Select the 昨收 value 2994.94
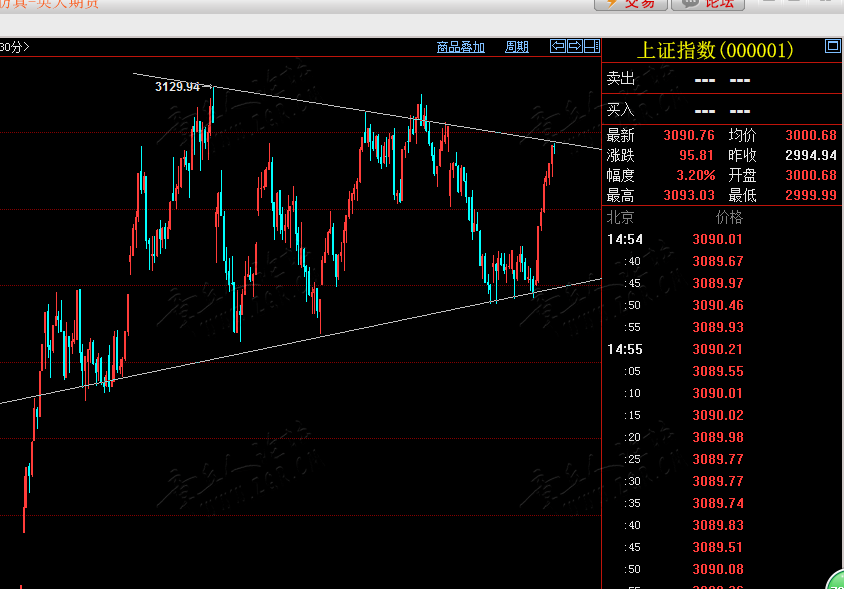 (x=811, y=156)
